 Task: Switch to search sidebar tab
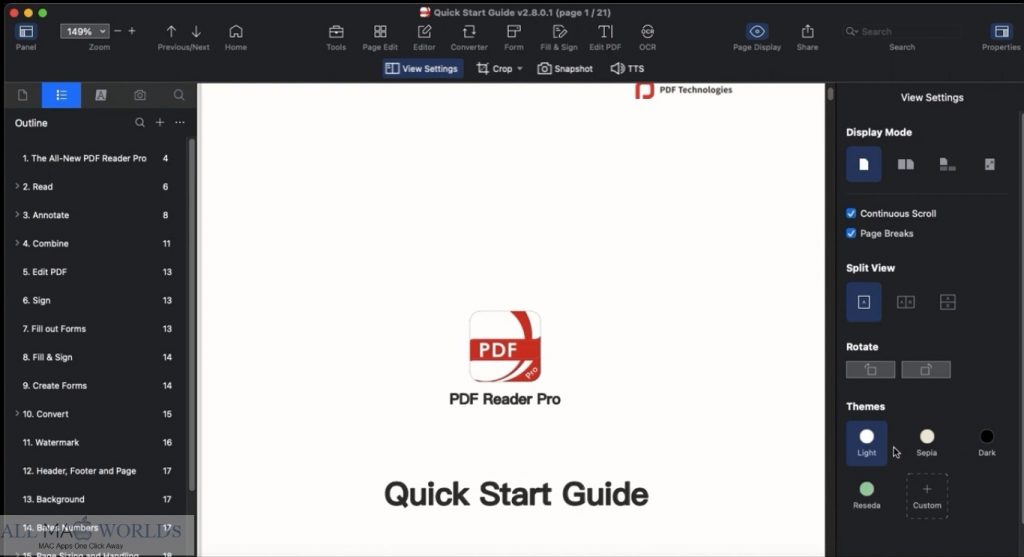178,95
